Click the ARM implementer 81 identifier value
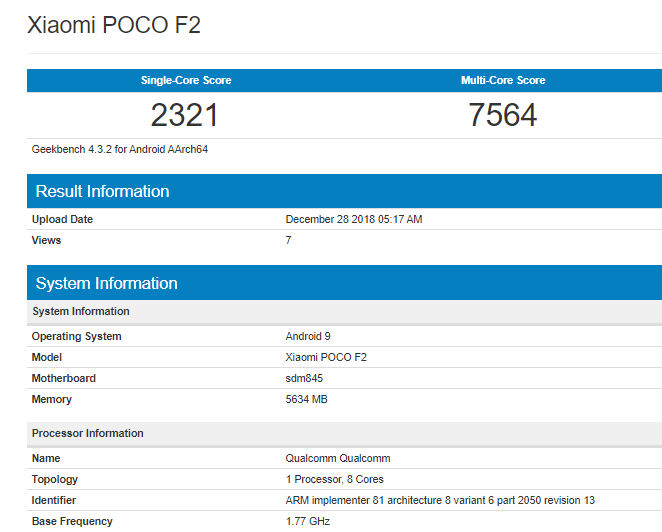The width and height of the screenshot is (662, 532). [x=440, y=500]
